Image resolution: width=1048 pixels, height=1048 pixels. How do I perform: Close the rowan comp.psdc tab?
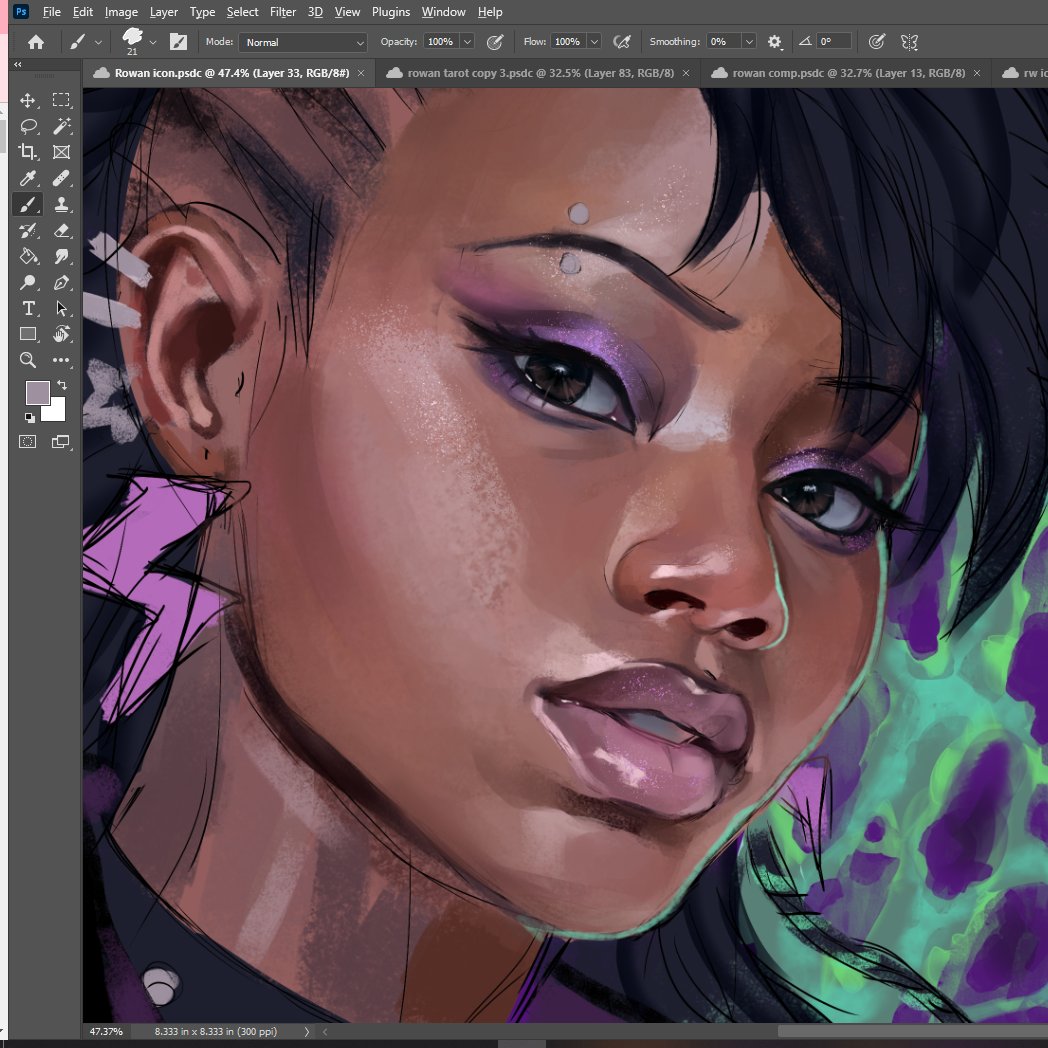(977, 73)
